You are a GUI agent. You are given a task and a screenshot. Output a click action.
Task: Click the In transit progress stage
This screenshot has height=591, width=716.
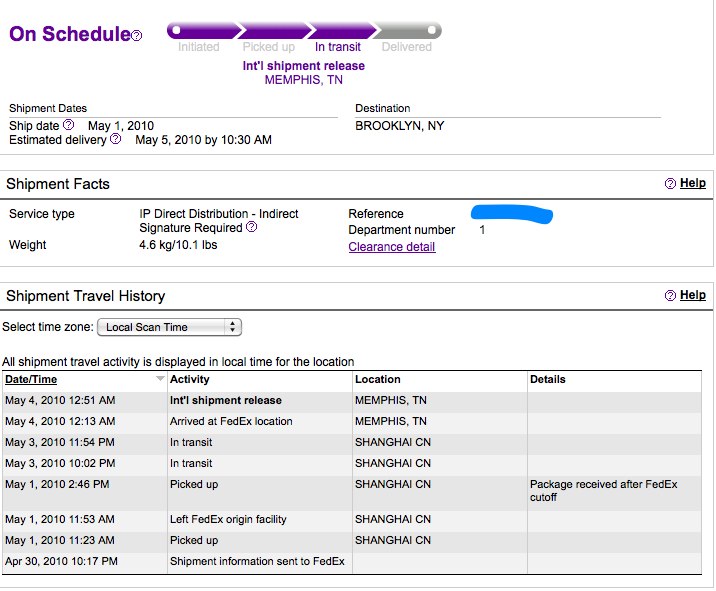click(337, 47)
